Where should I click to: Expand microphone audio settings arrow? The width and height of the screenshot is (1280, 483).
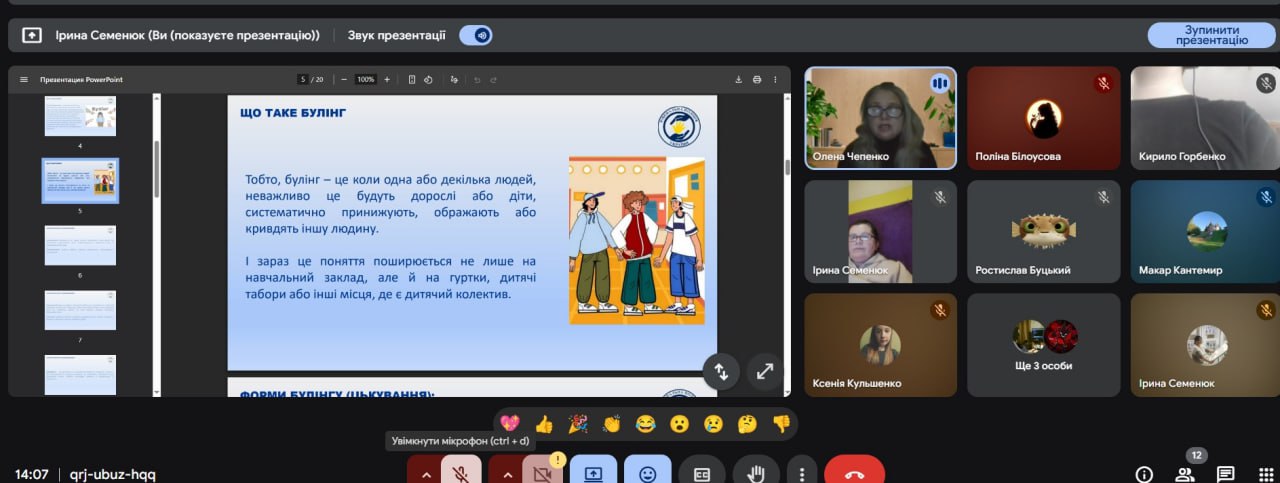pos(426,474)
